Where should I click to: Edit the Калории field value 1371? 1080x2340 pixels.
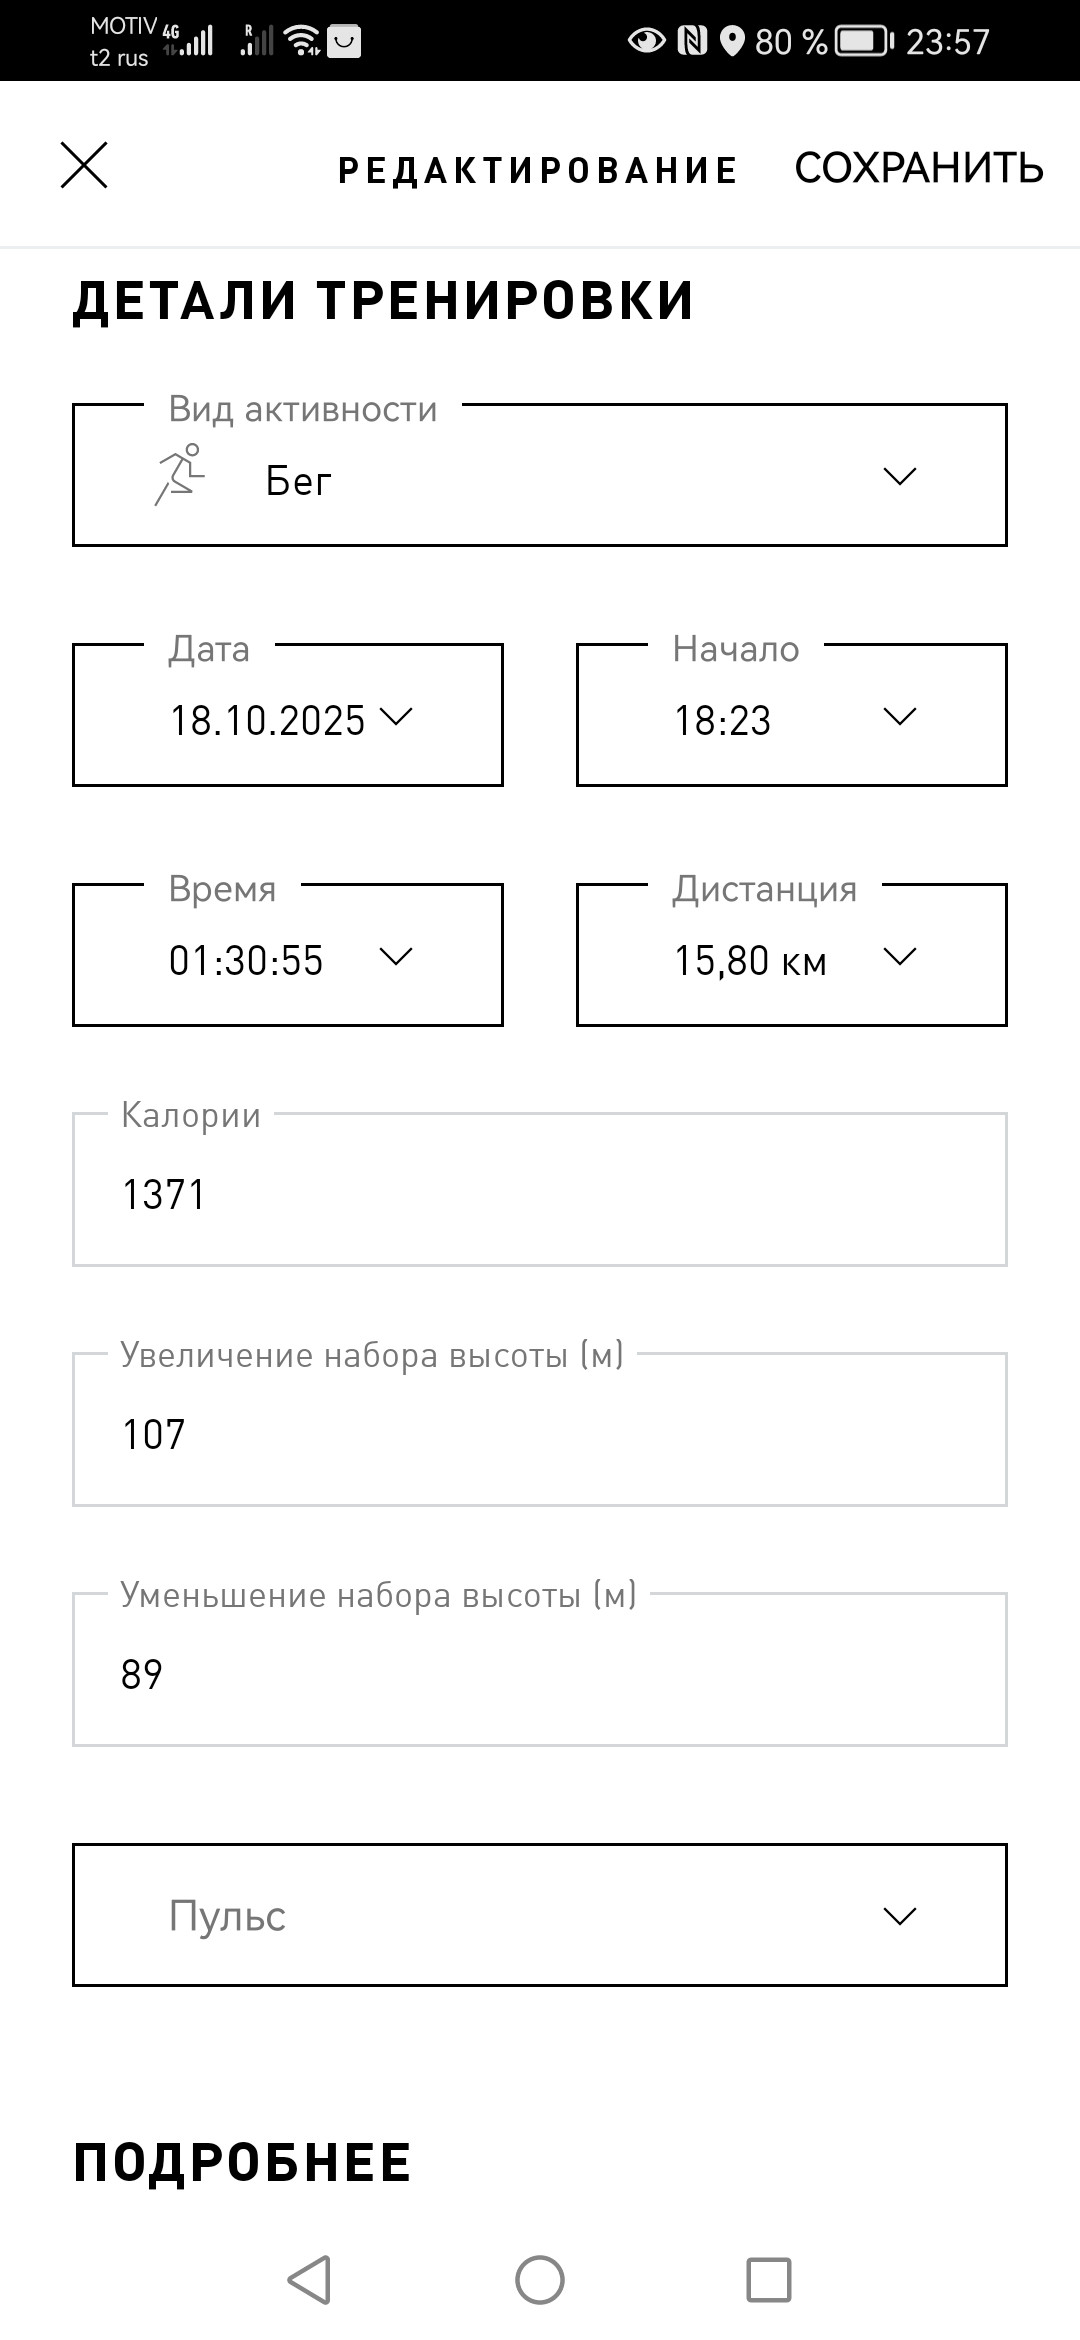pos(540,1190)
